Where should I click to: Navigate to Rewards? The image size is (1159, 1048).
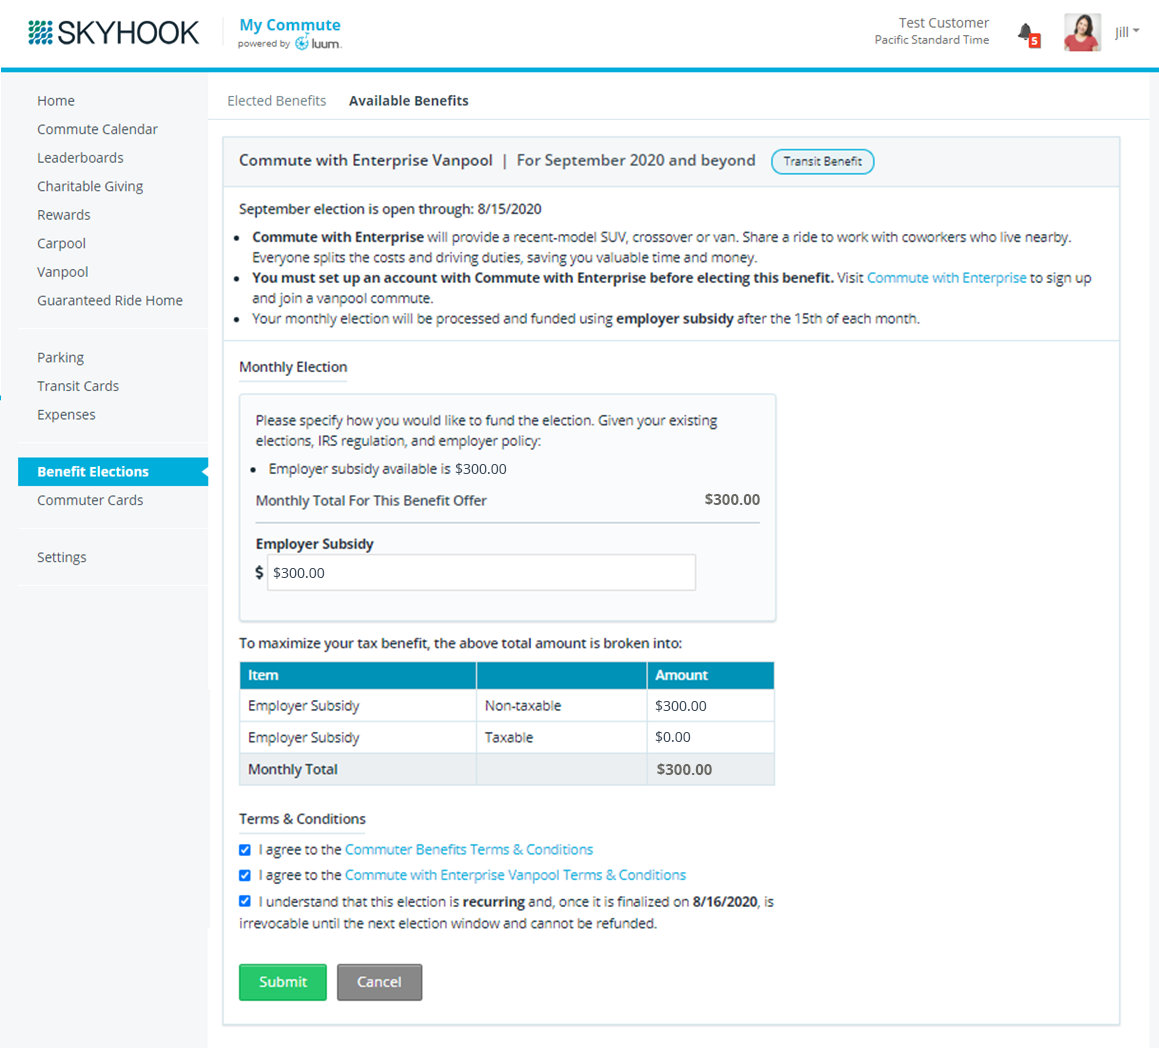tap(64, 215)
